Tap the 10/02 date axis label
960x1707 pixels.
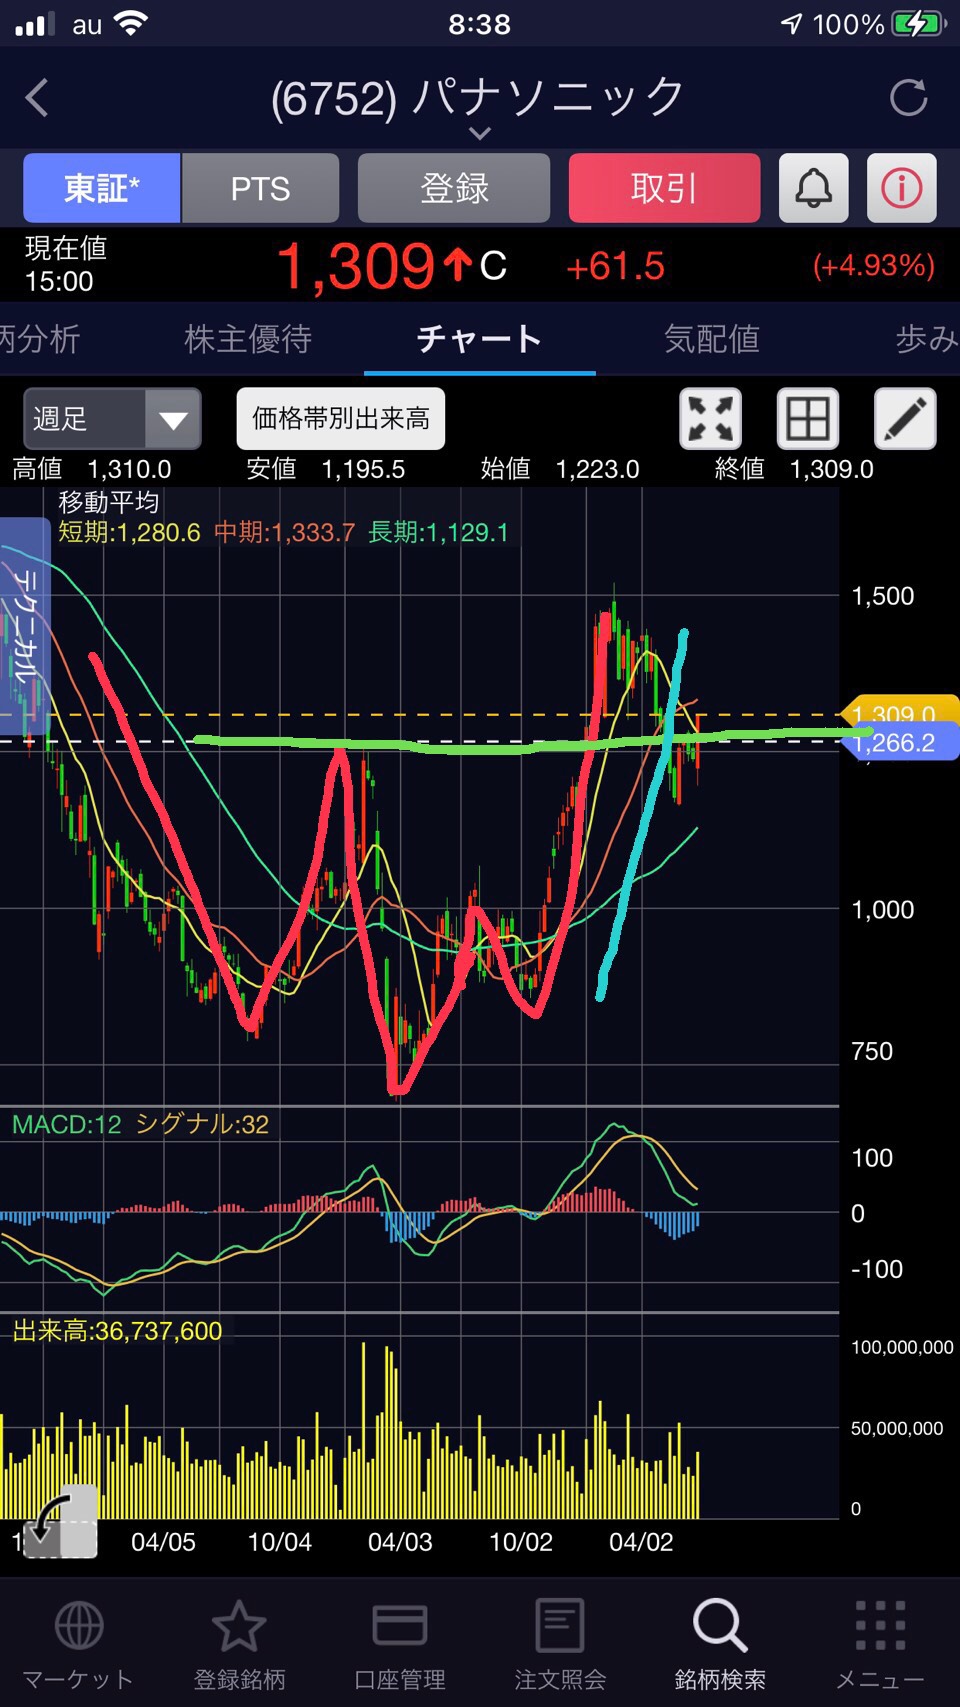point(521,1542)
